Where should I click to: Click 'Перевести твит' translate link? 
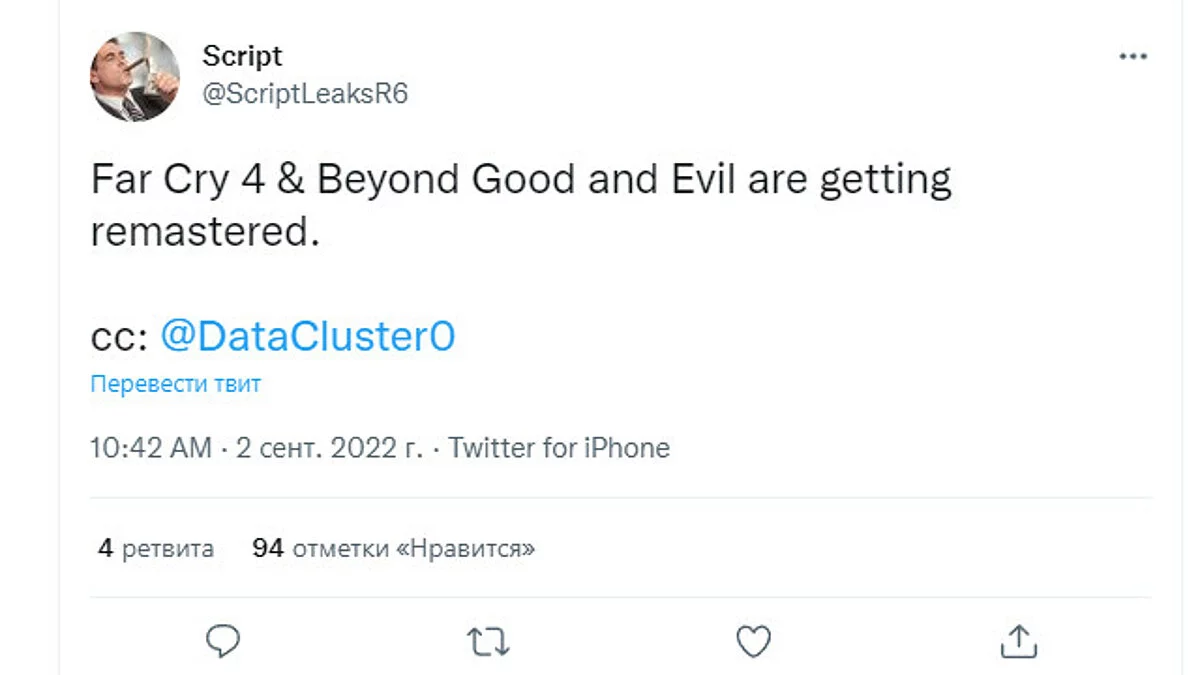(x=175, y=384)
